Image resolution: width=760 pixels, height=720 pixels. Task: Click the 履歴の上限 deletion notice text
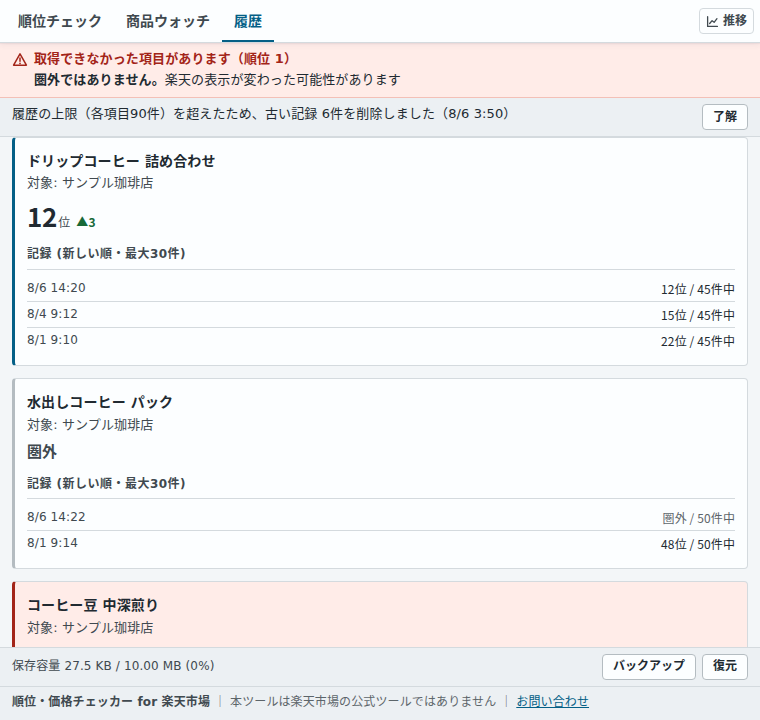[x=260, y=113]
